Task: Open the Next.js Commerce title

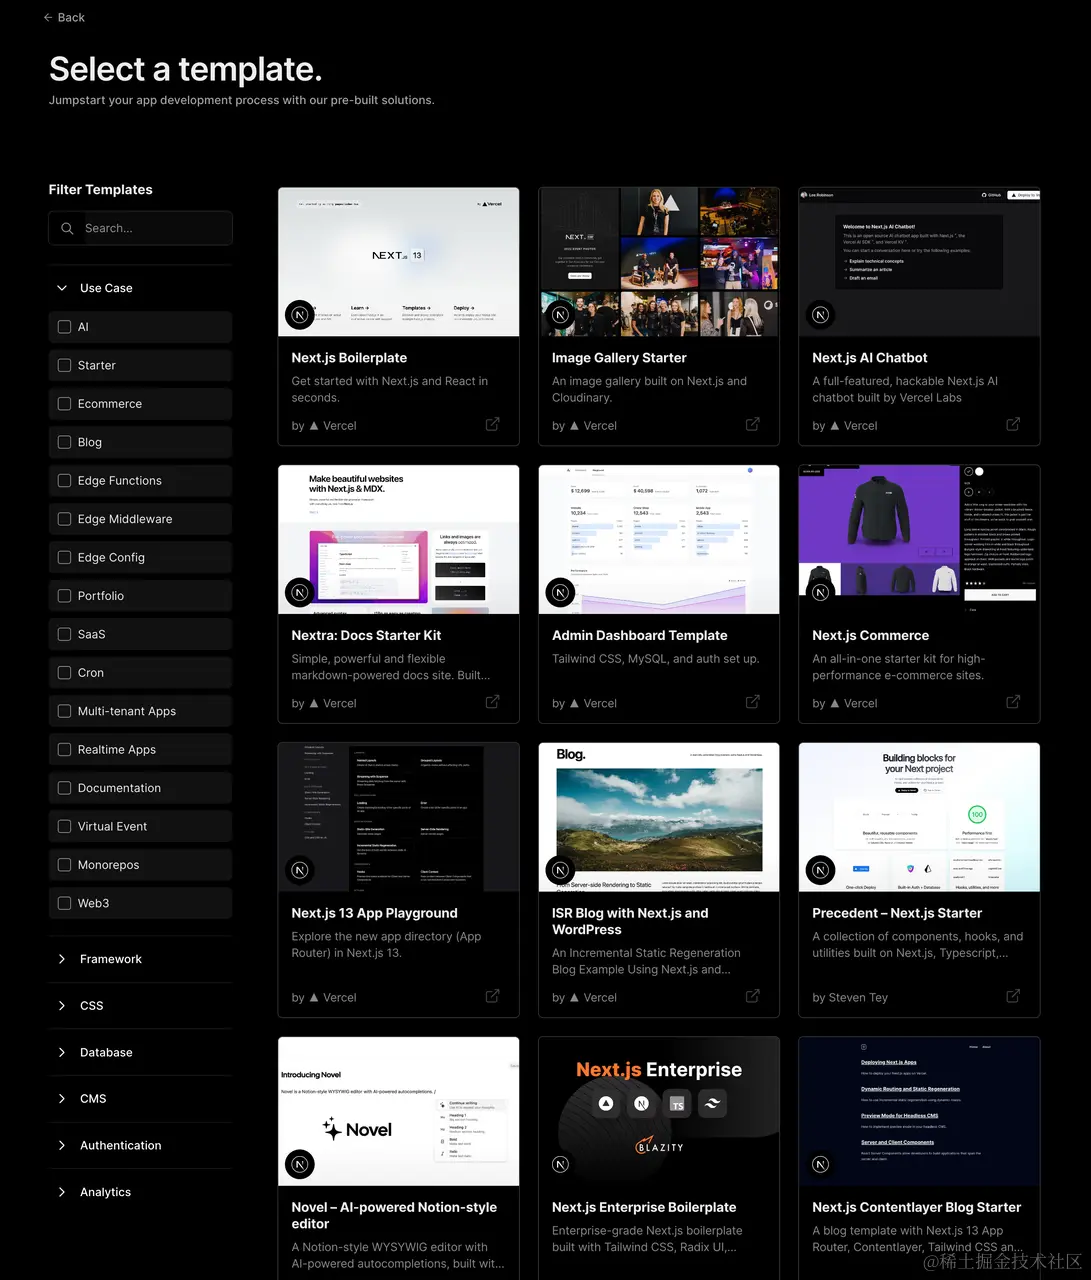Action: click(871, 636)
